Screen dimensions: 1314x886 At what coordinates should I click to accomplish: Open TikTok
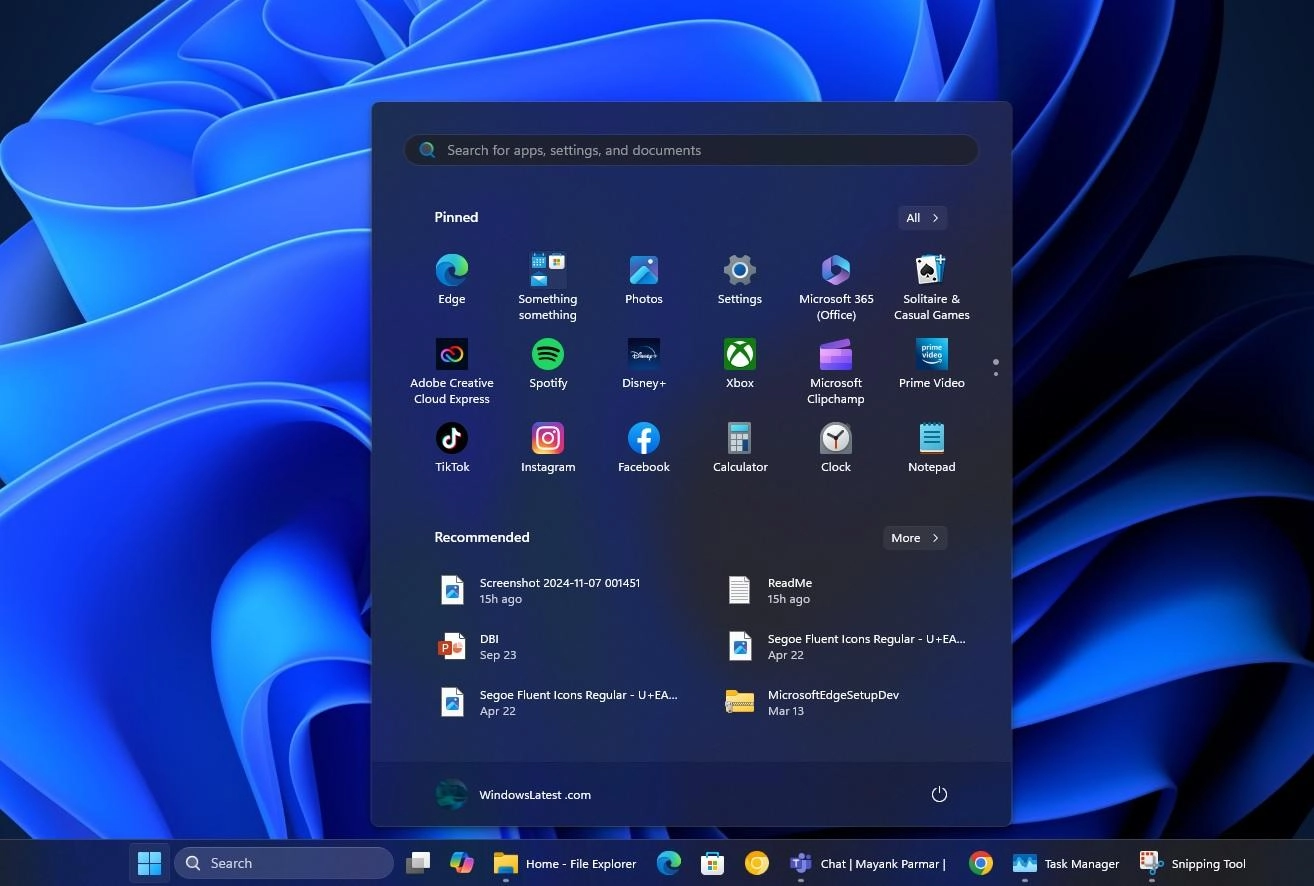451,447
